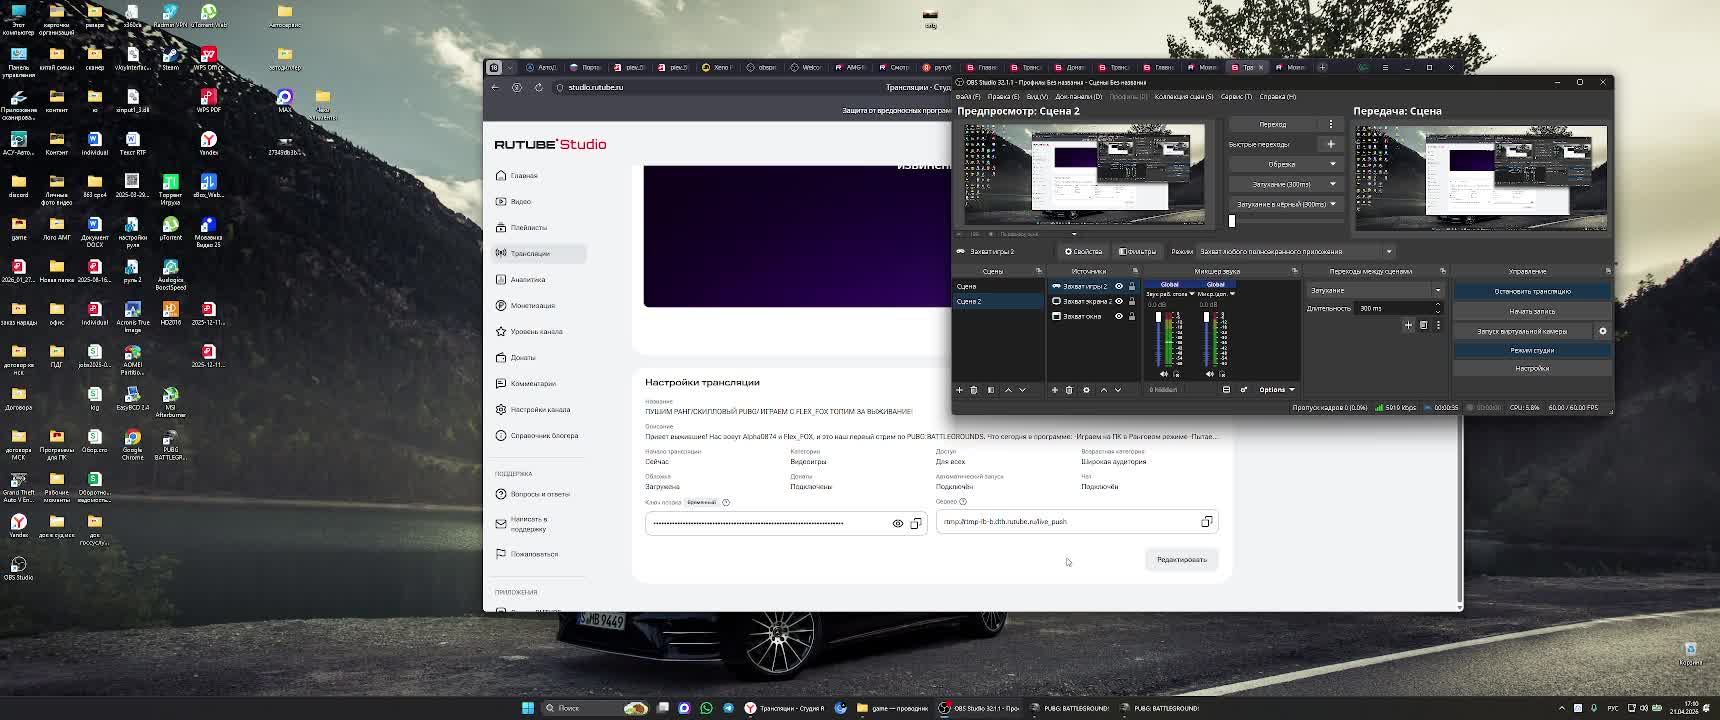This screenshot has width=1720, height=720.
Task: Open scene filters icon in Scenes toolbar
Action: pyautogui.click(x=991, y=390)
